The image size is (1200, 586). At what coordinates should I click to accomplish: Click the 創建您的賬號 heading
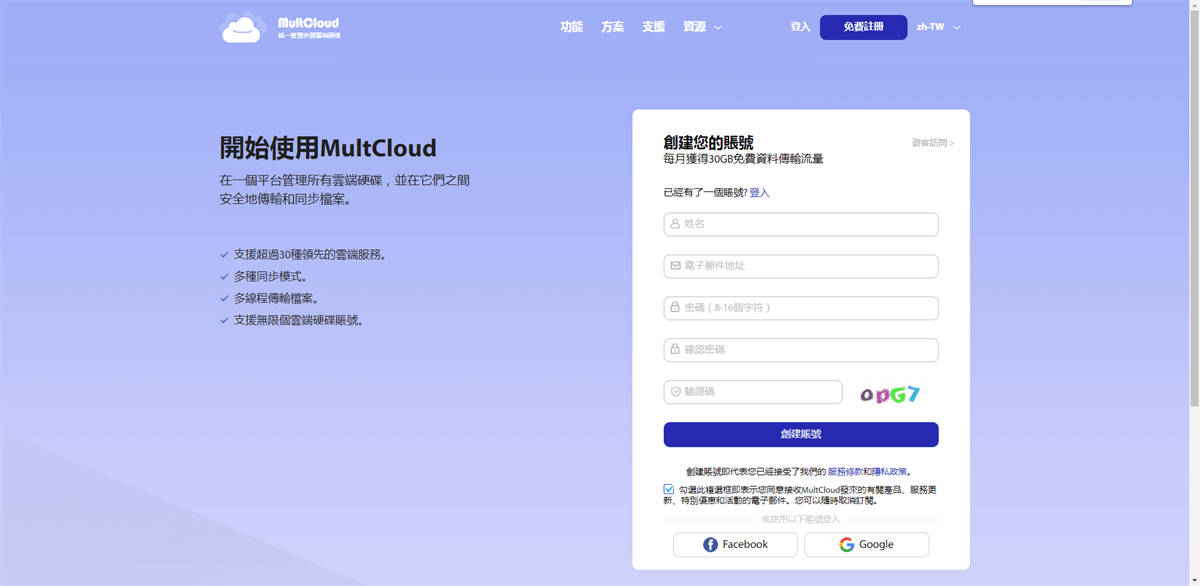[x=709, y=142]
